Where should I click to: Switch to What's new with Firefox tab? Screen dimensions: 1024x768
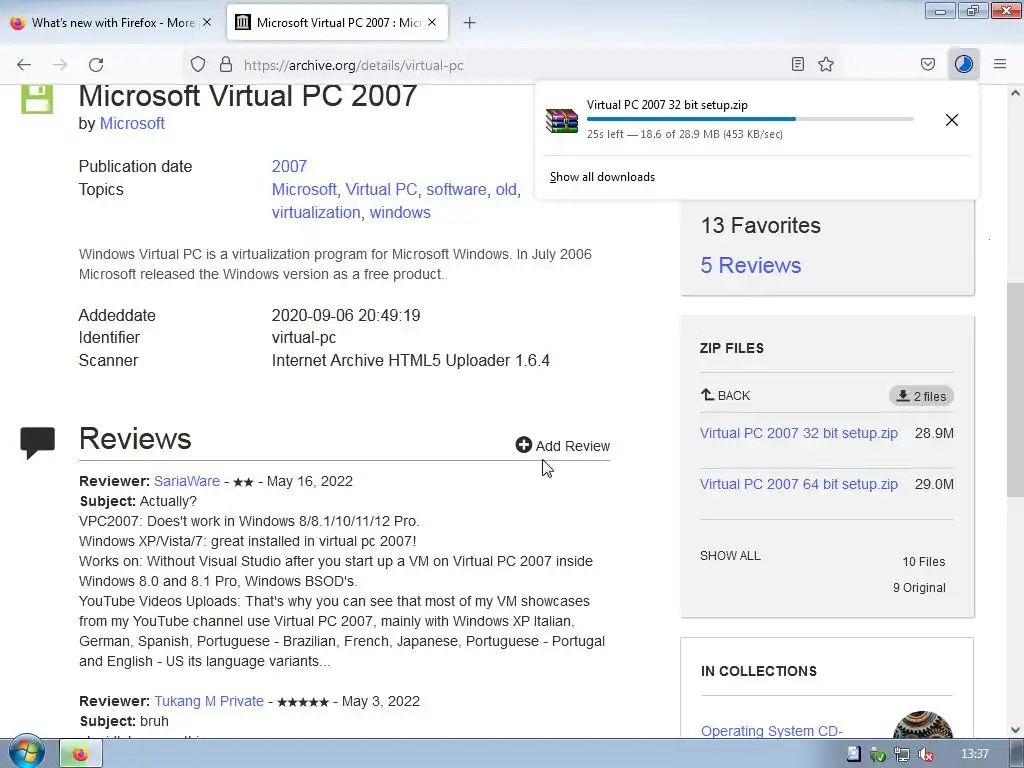tap(111, 22)
